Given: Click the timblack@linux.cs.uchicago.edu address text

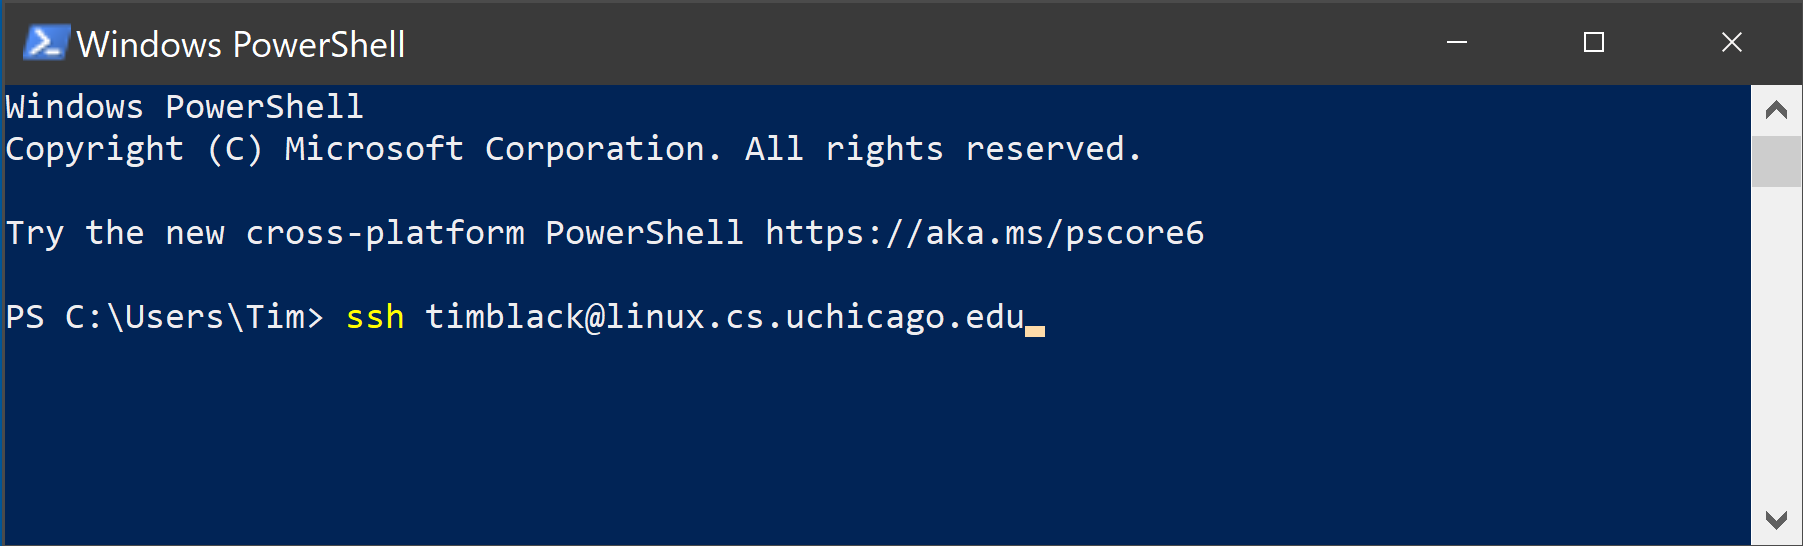Looking at the screenshot, I should [725, 317].
